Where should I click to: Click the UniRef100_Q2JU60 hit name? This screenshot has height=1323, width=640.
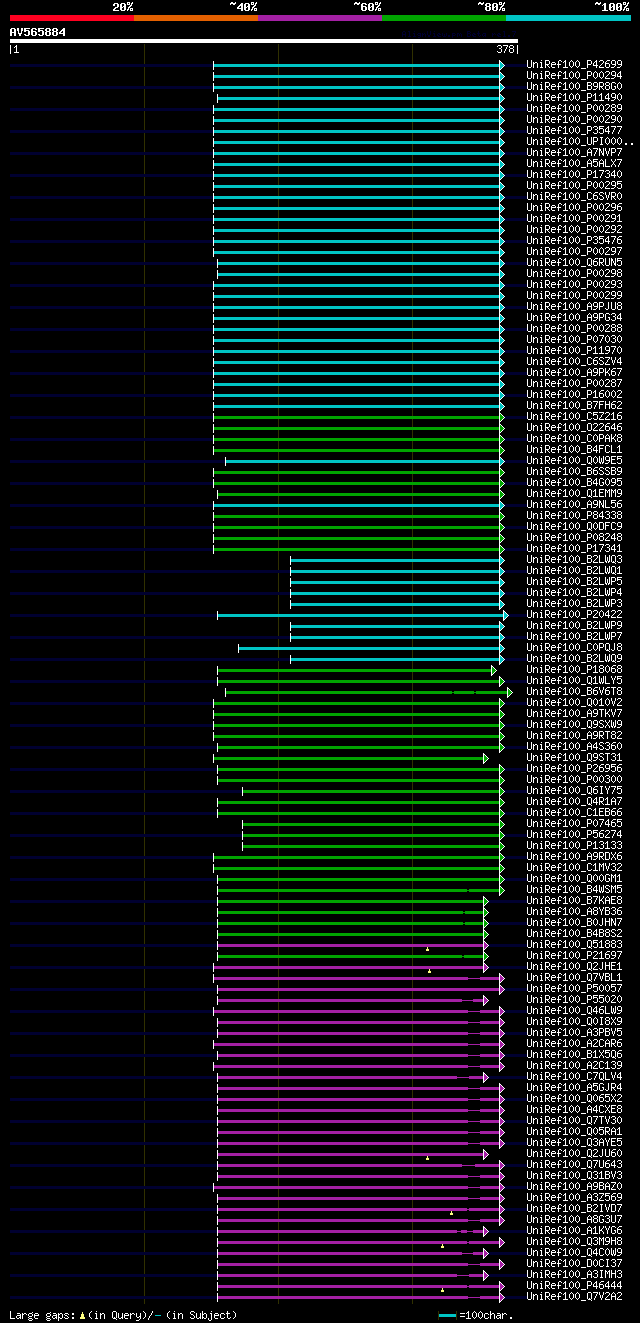(x=574, y=1153)
